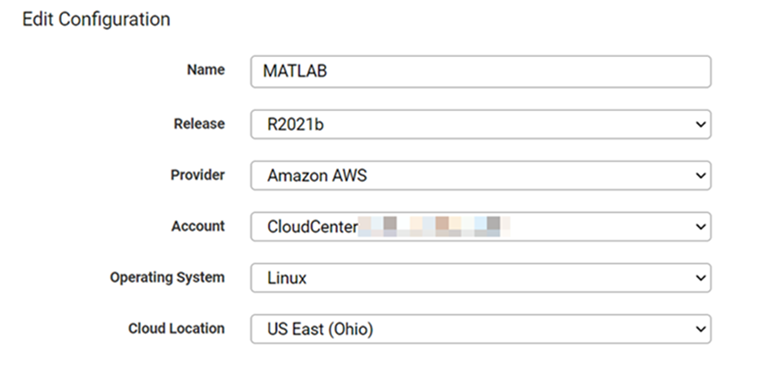Click the Name field label

pyautogui.click(x=205, y=70)
